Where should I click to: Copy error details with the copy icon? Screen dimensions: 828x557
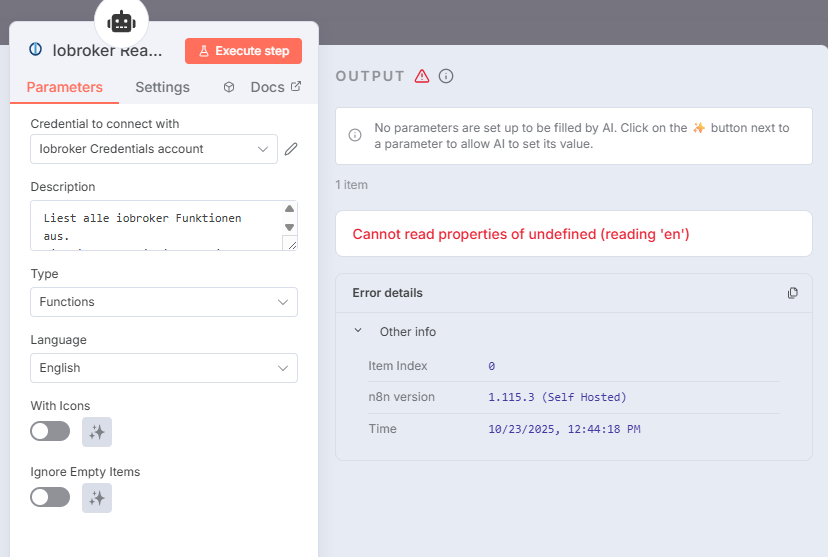pos(793,293)
